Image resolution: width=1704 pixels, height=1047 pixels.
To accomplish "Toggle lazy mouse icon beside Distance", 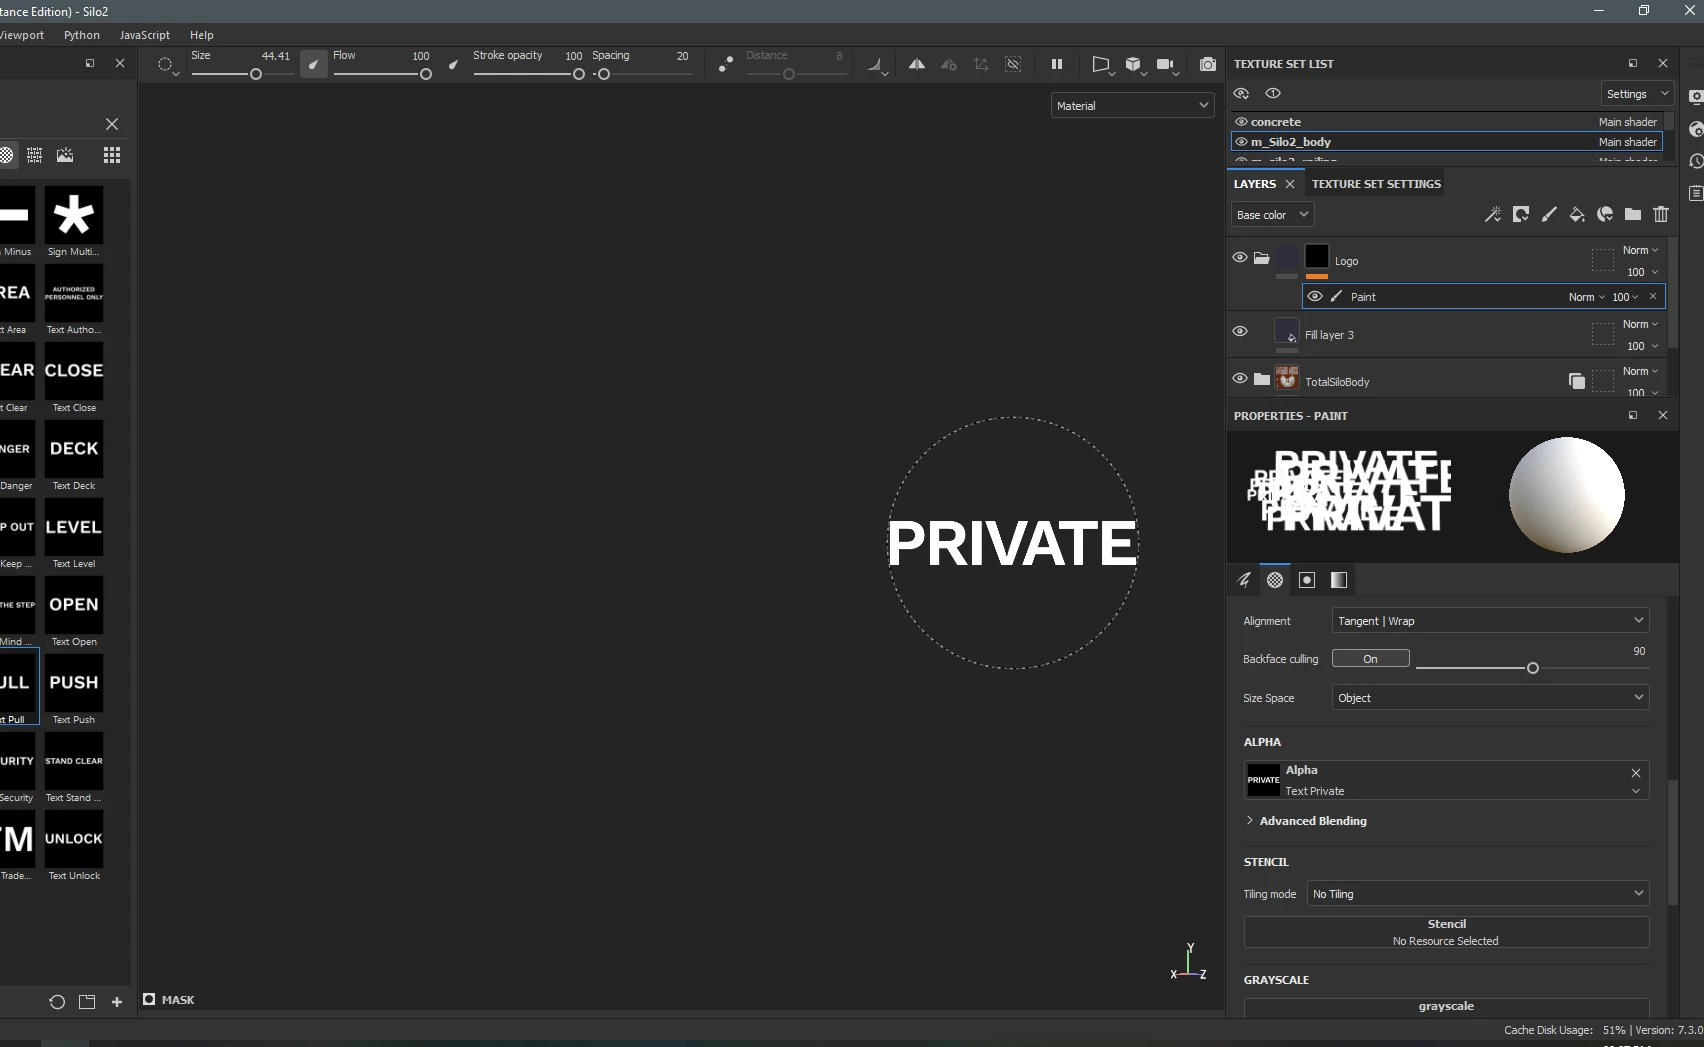I will click(726, 64).
